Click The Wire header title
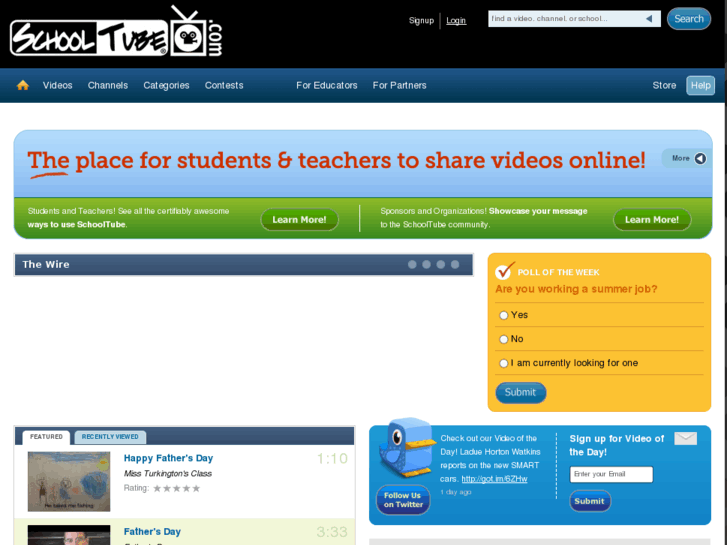 tap(46, 264)
